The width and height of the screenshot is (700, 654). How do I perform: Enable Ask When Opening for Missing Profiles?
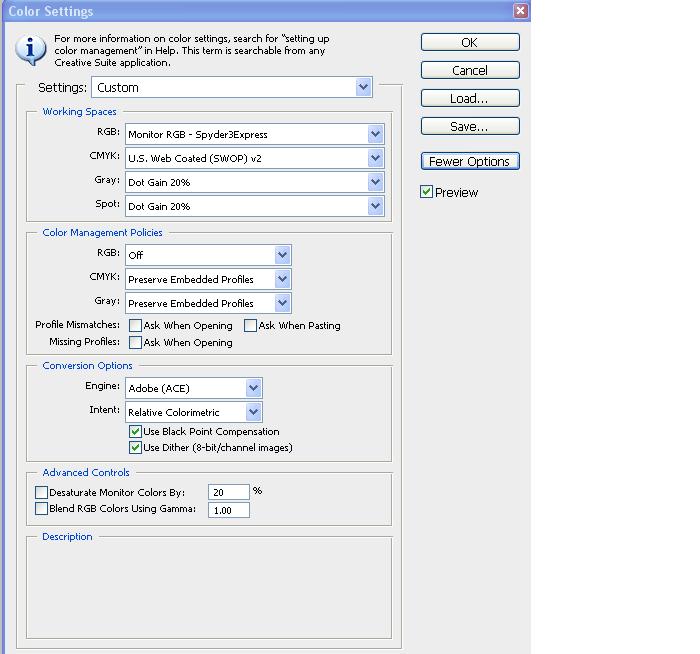point(135,343)
